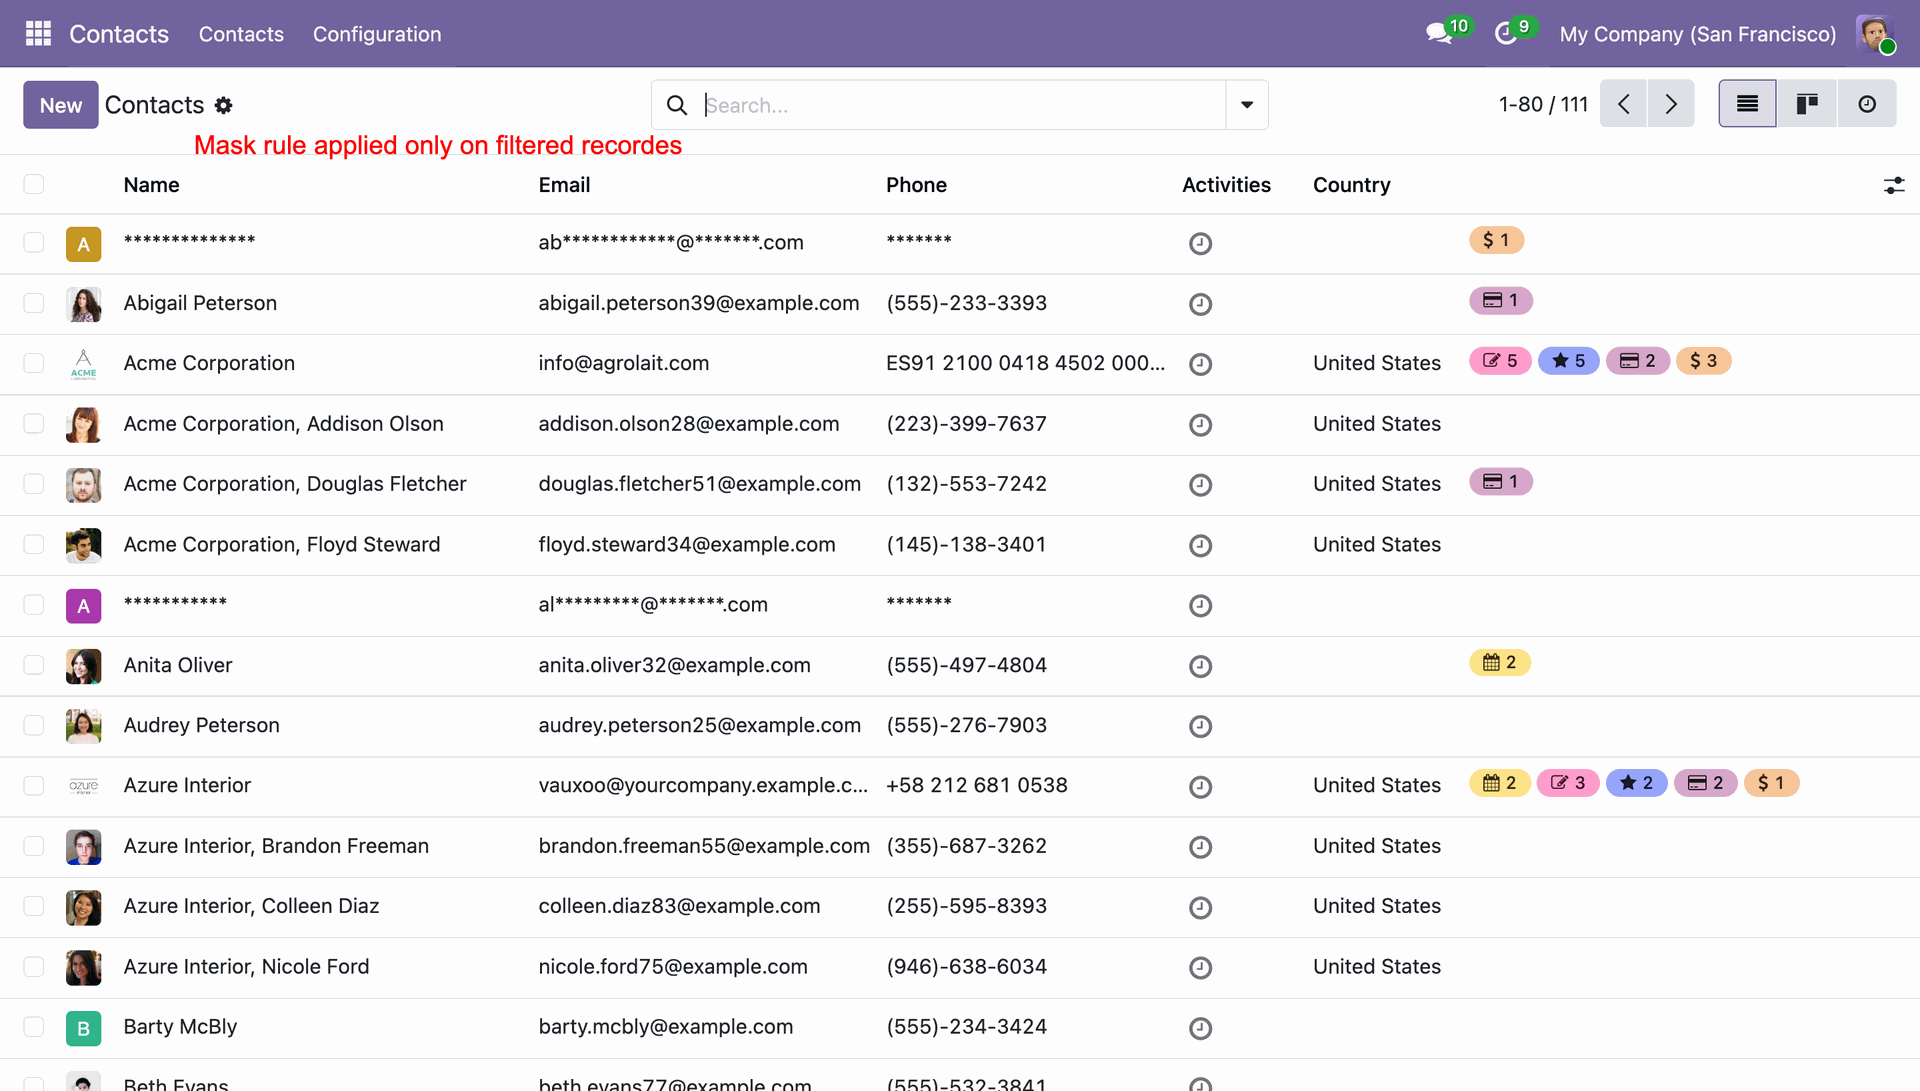Click into the Search field
This screenshot has width=1920, height=1091.
click(962, 105)
